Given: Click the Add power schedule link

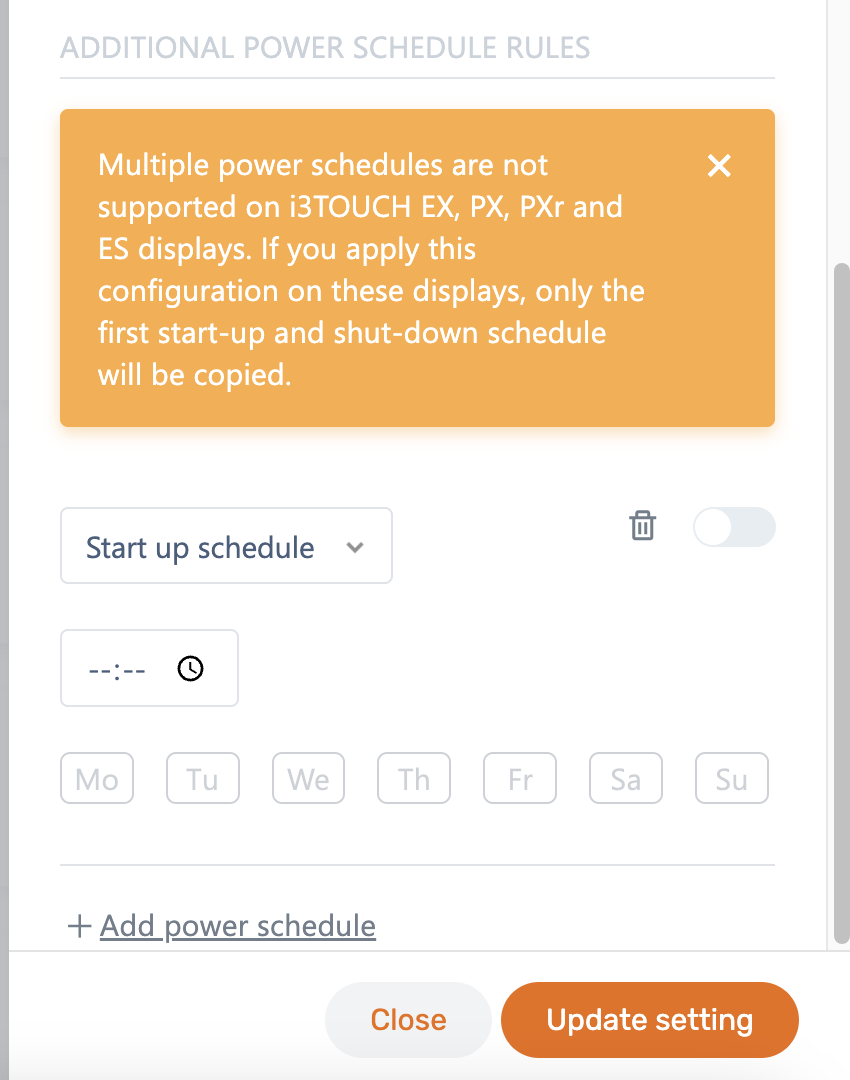Looking at the screenshot, I should click(x=238, y=926).
